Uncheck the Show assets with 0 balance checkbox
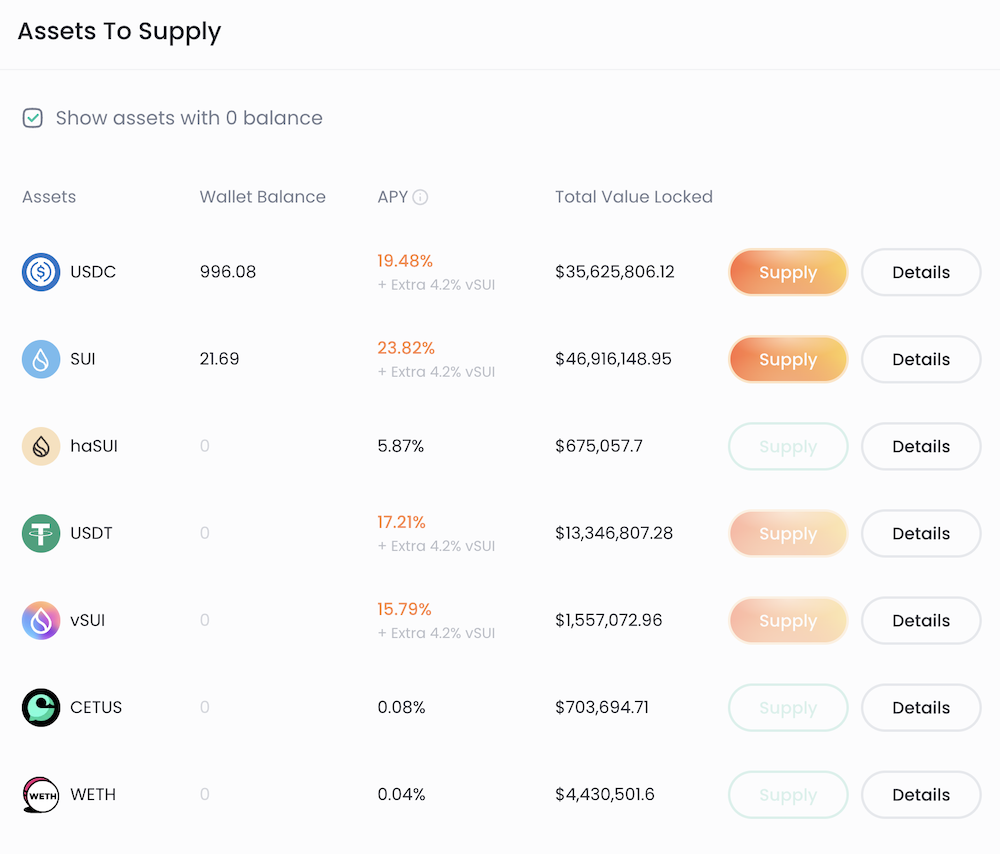1000x854 pixels. [31, 118]
